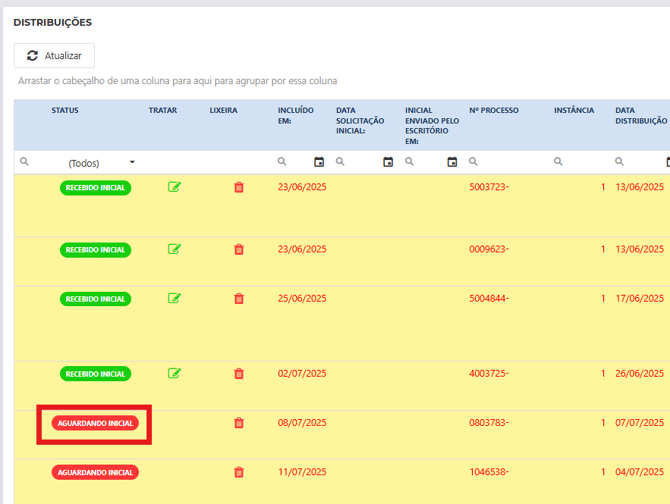Open calendar picker in Incluído Em filter
The height and width of the screenshot is (504, 670).
click(319, 162)
